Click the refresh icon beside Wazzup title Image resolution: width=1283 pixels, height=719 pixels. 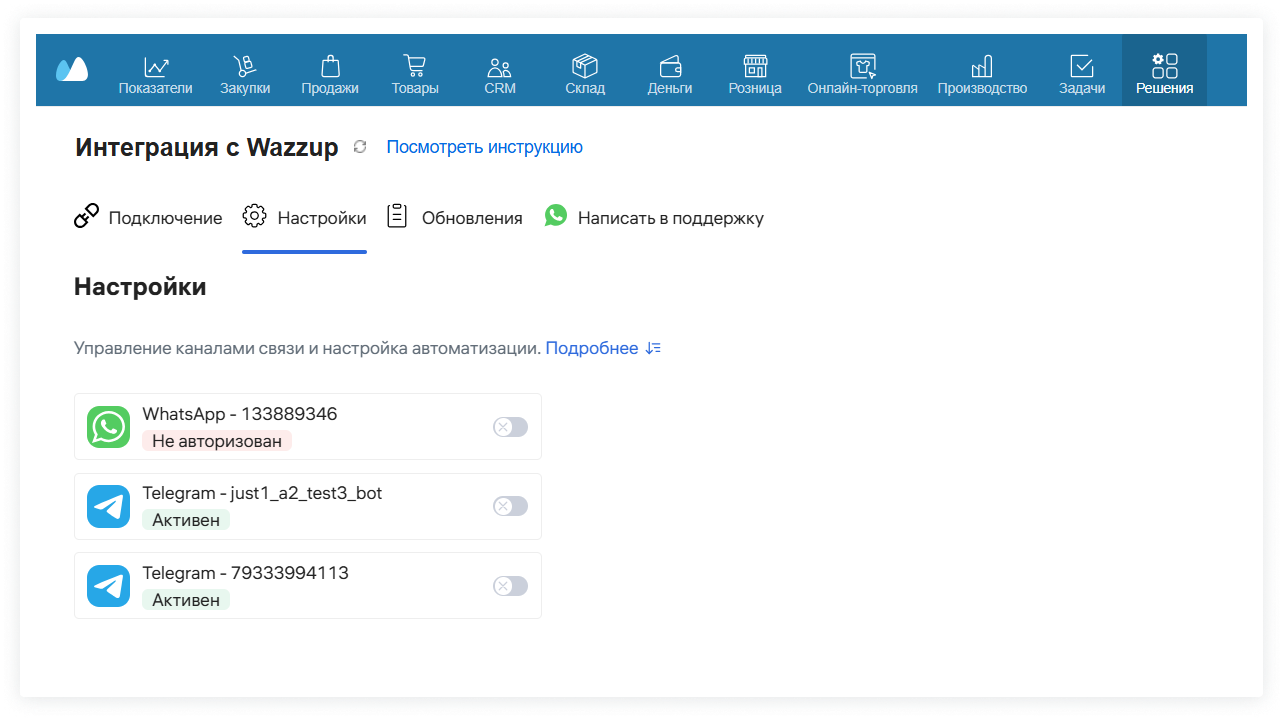pos(360,147)
